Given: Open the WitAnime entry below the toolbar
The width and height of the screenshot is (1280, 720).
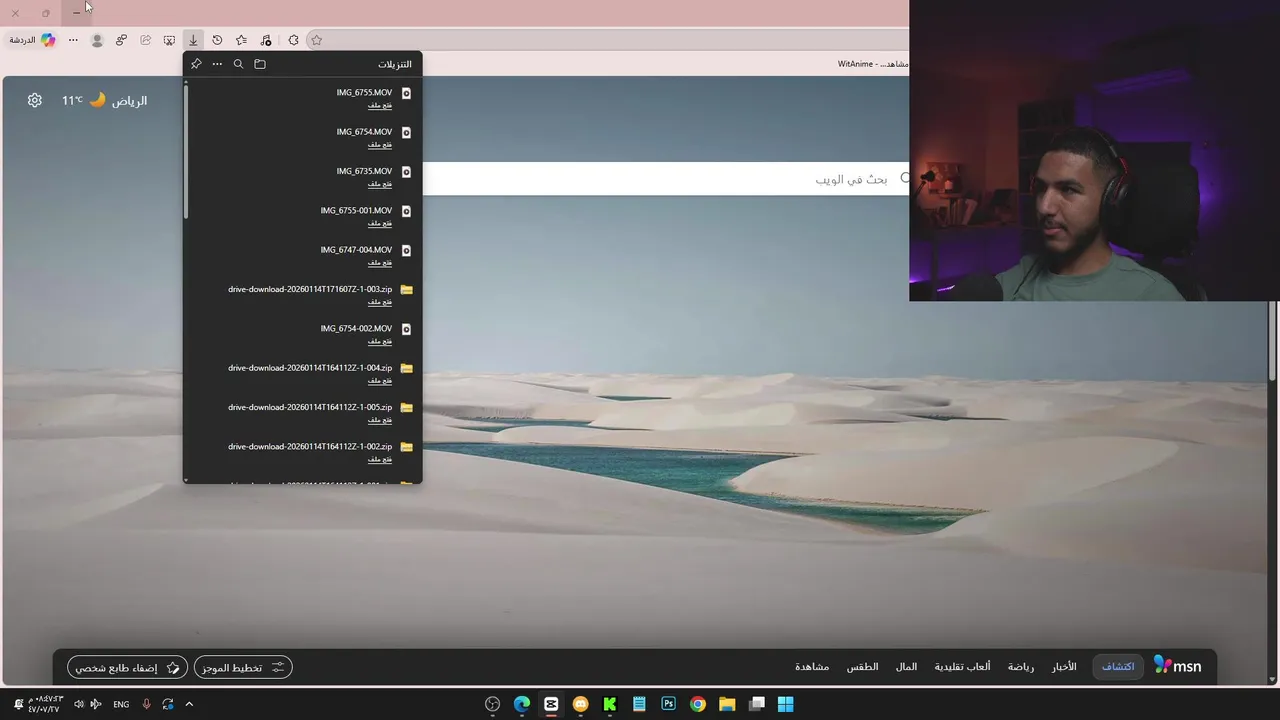Looking at the screenshot, I should click(x=873, y=64).
